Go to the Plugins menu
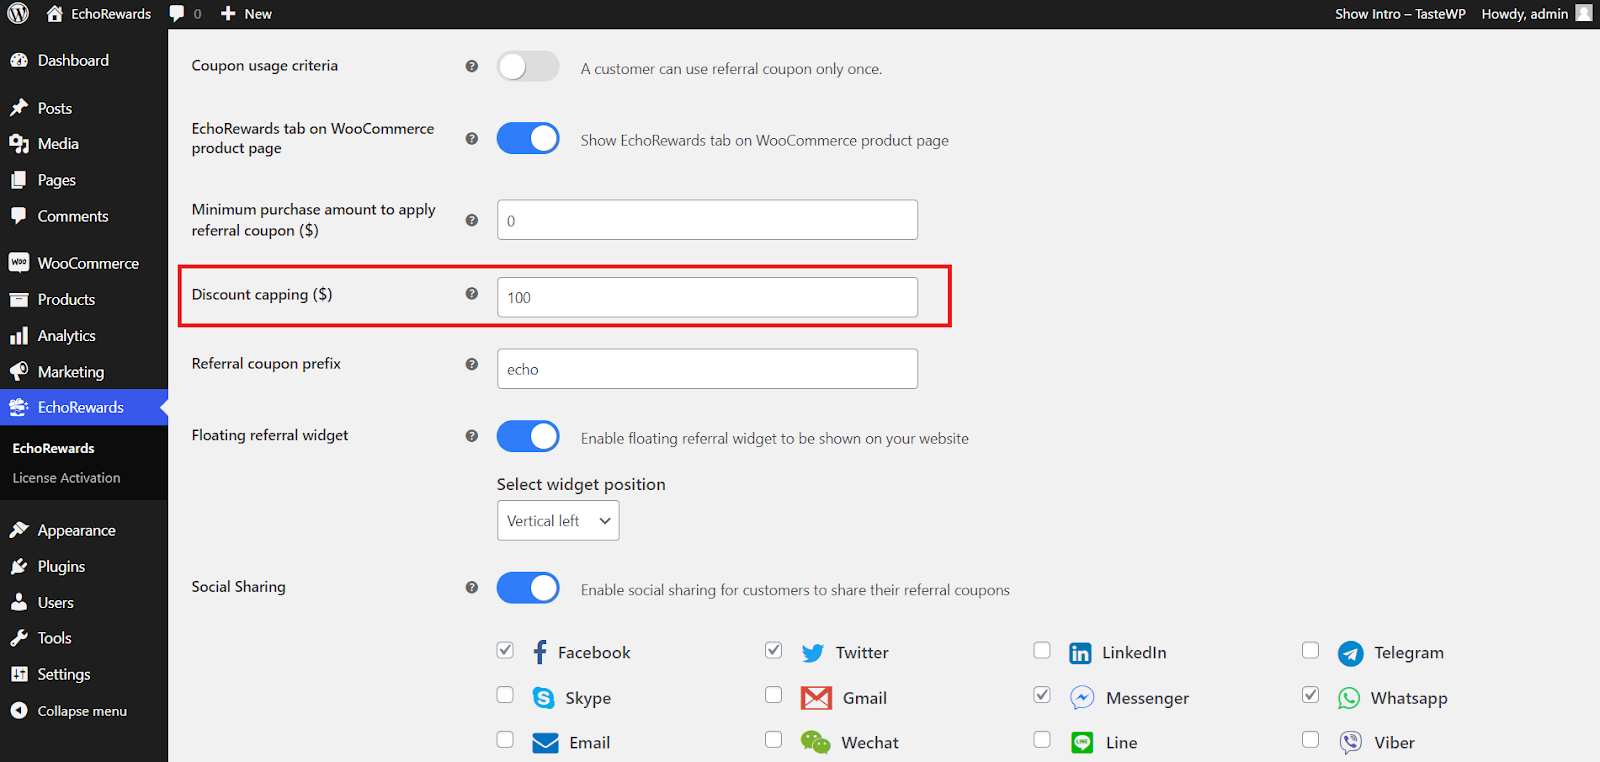1600x762 pixels. (x=61, y=566)
